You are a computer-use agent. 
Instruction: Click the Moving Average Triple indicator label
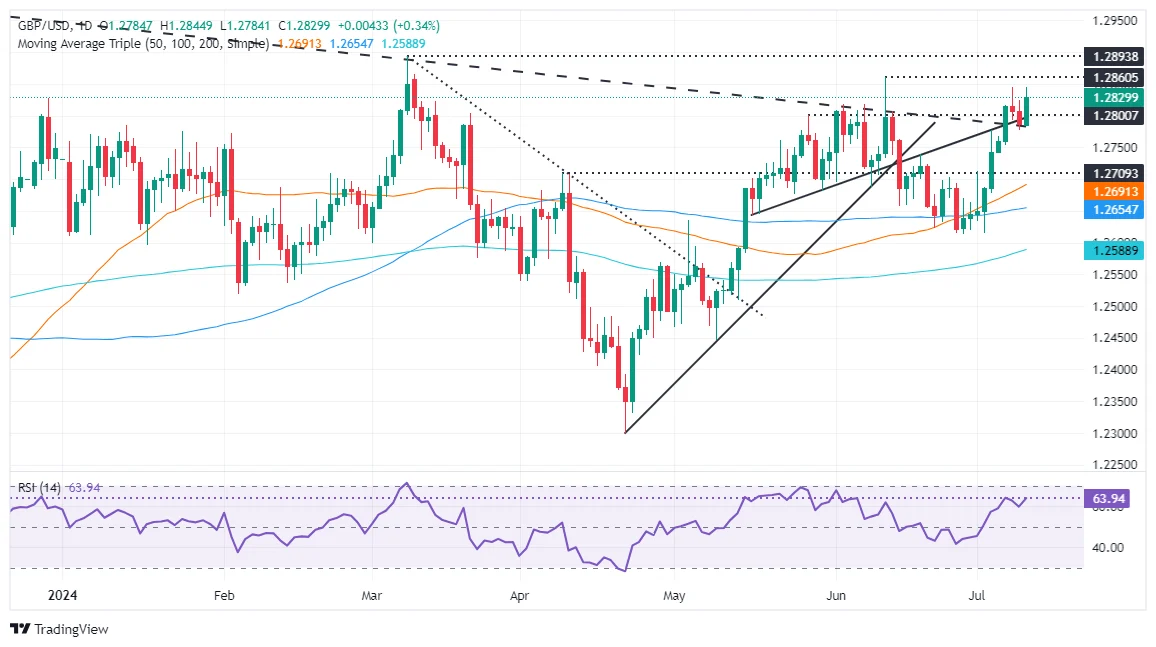[143, 43]
